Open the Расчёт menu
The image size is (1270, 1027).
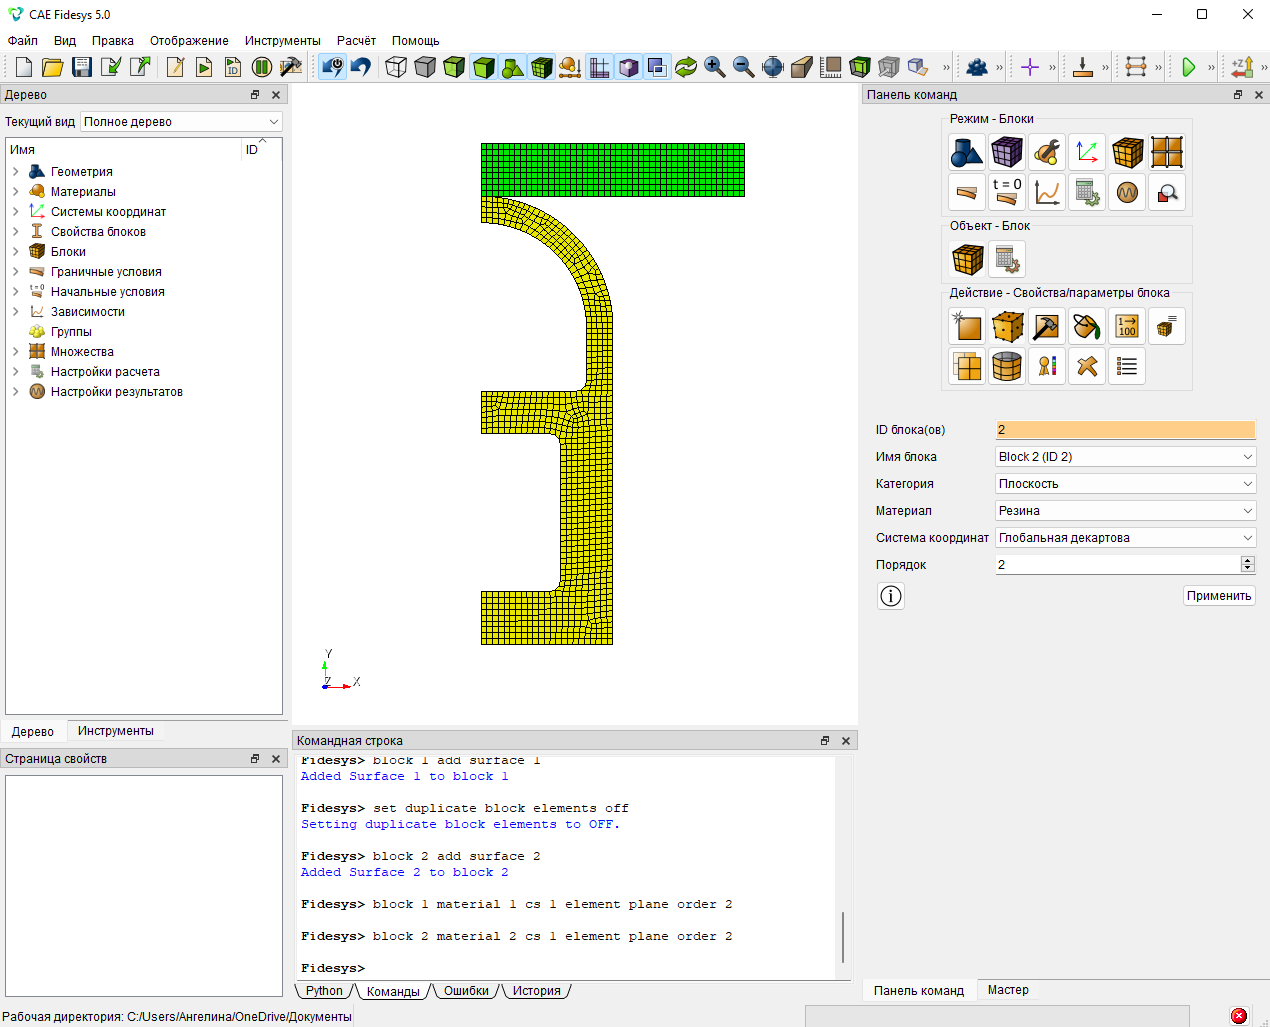pyautogui.click(x=356, y=41)
